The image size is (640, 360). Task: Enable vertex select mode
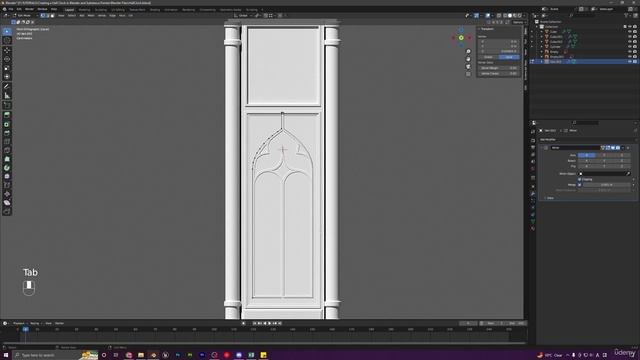point(42,16)
